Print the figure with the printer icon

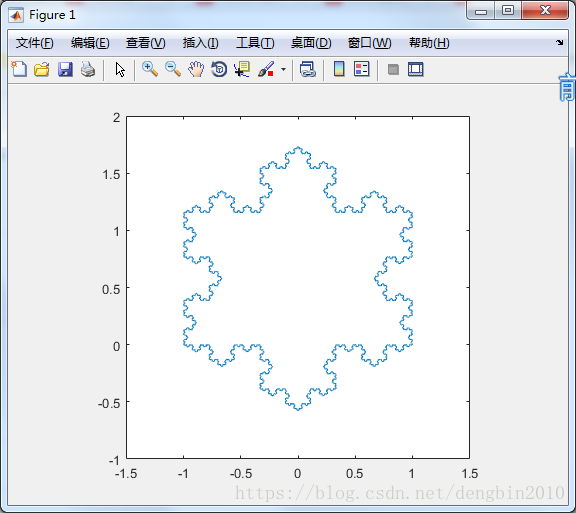(88, 69)
